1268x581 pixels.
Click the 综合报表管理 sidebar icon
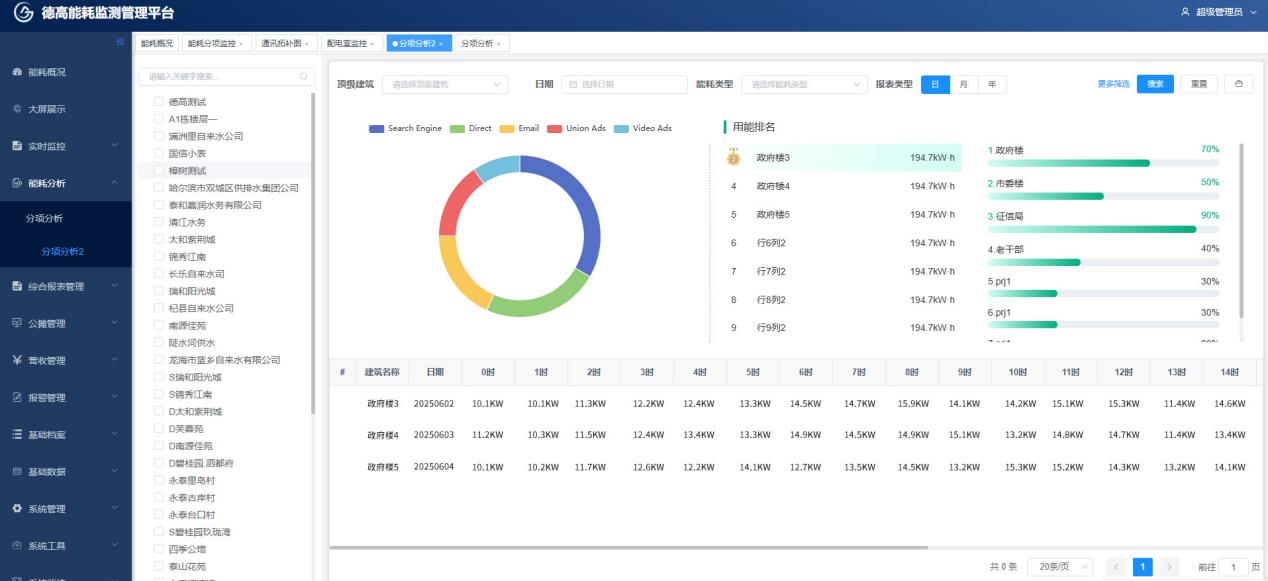[x=16, y=287]
